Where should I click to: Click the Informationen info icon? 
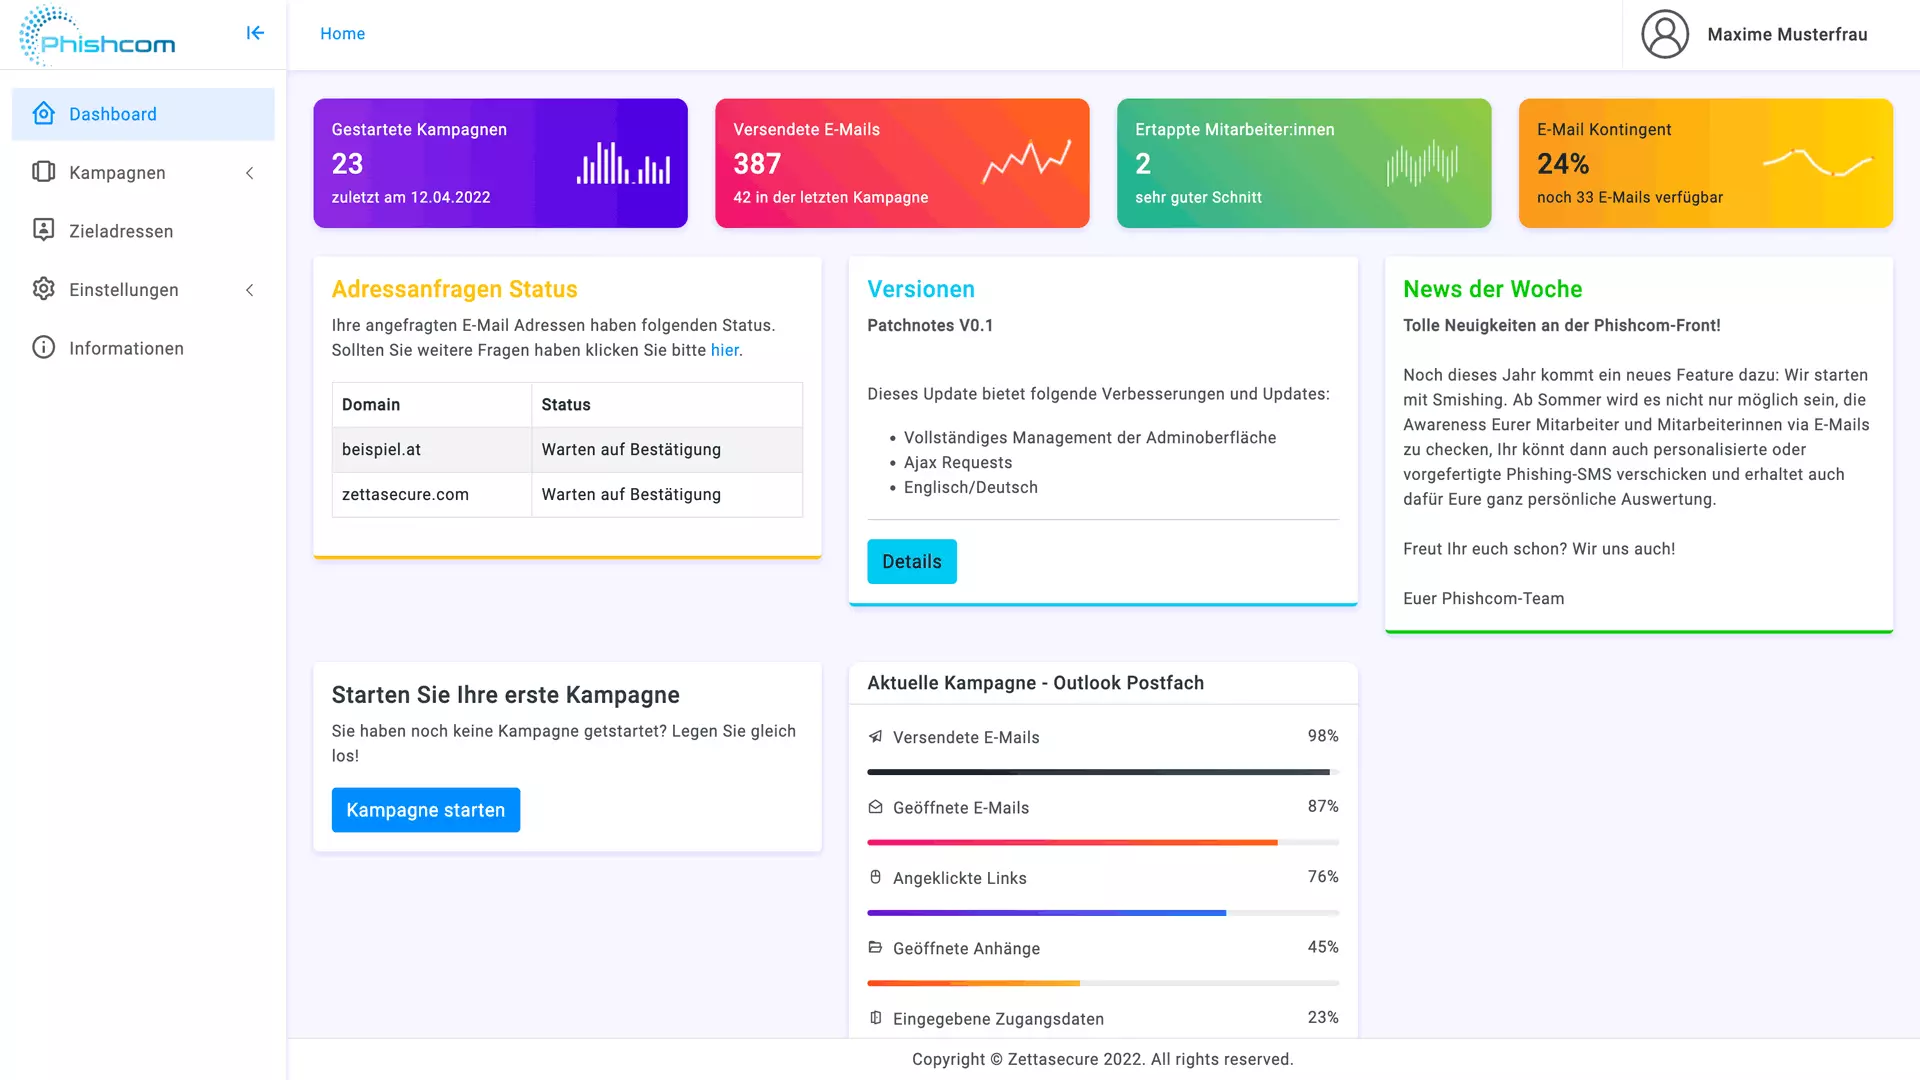pos(43,348)
